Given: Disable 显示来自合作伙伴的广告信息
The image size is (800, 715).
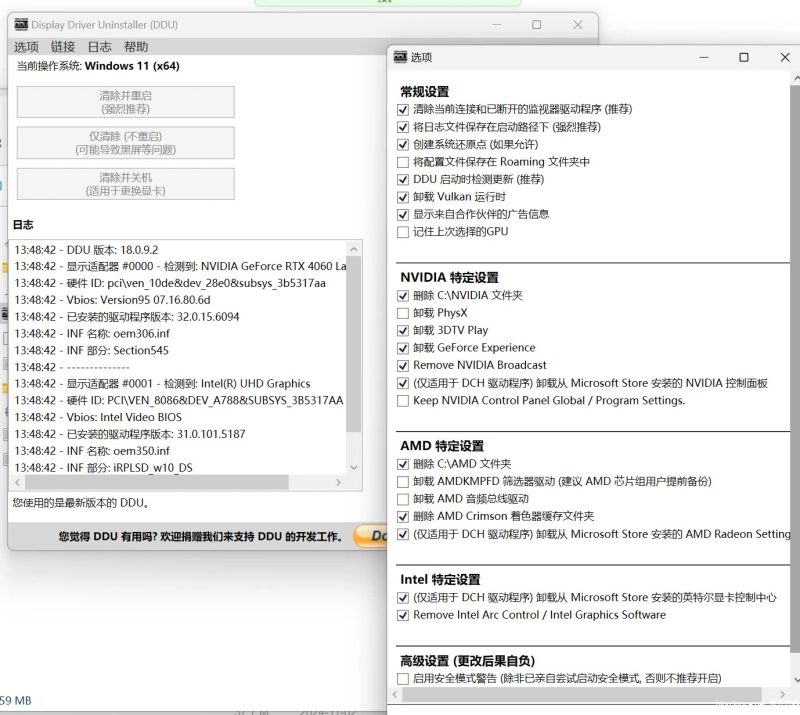Looking at the screenshot, I should pyautogui.click(x=403, y=215).
